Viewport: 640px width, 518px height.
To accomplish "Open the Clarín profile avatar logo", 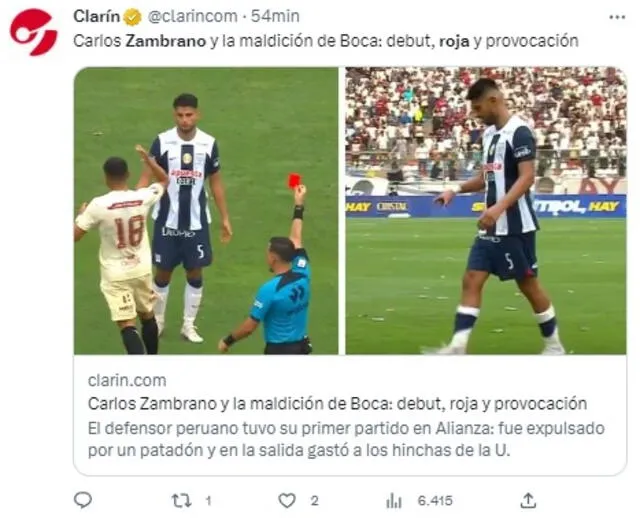I will pyautogui.click(x=33, y=32).
